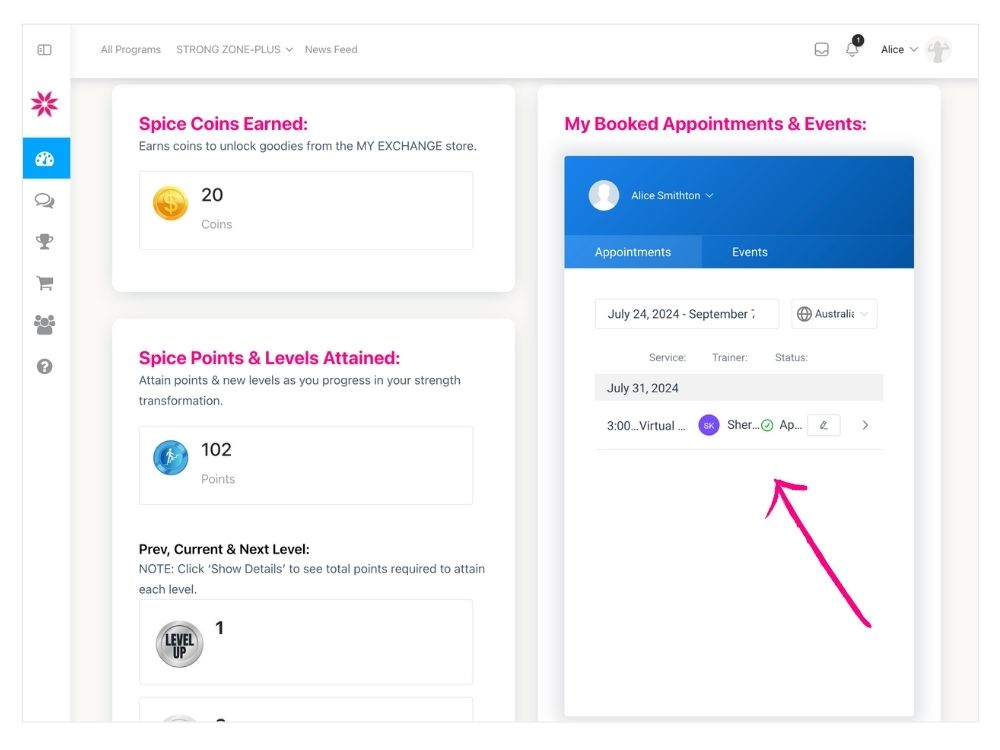Open the trophy achievements icon
This screenshot has width=1000, height=750.
click(45, 242)
